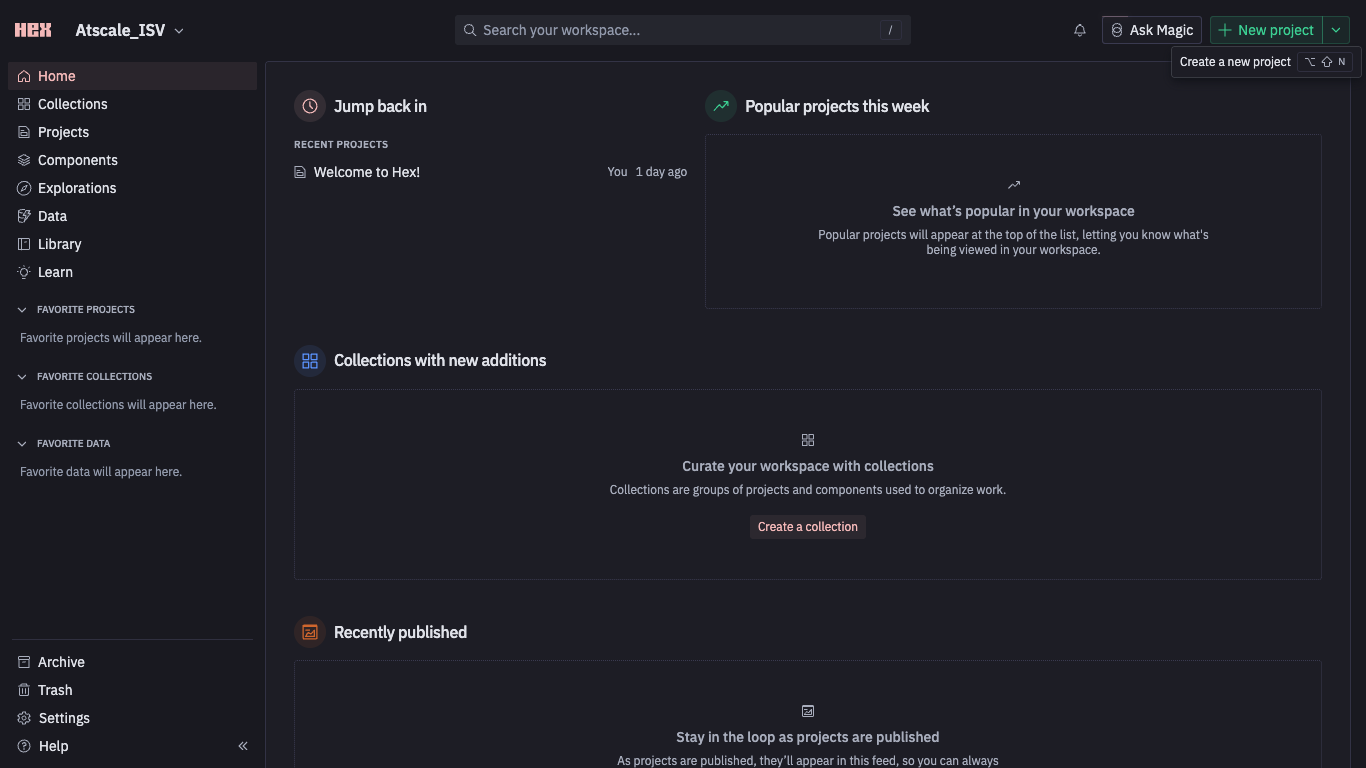Click the Ask Magic button

[x=1152, y=30]
